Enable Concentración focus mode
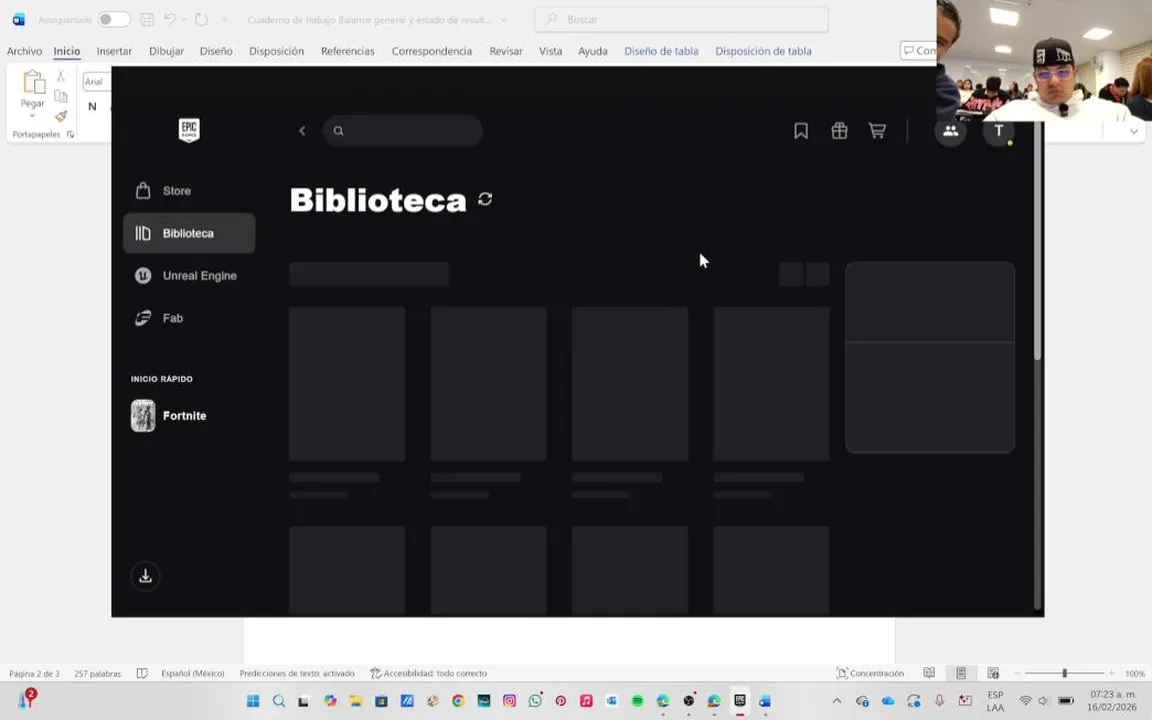Viewport: 1152px width, 720px height. tap(870, 673)
